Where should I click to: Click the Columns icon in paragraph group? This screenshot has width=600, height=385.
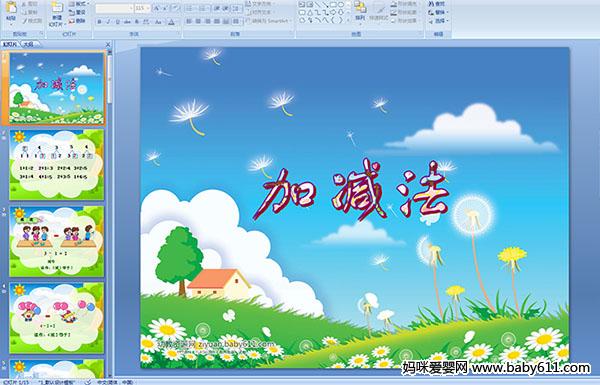point(236,21)
